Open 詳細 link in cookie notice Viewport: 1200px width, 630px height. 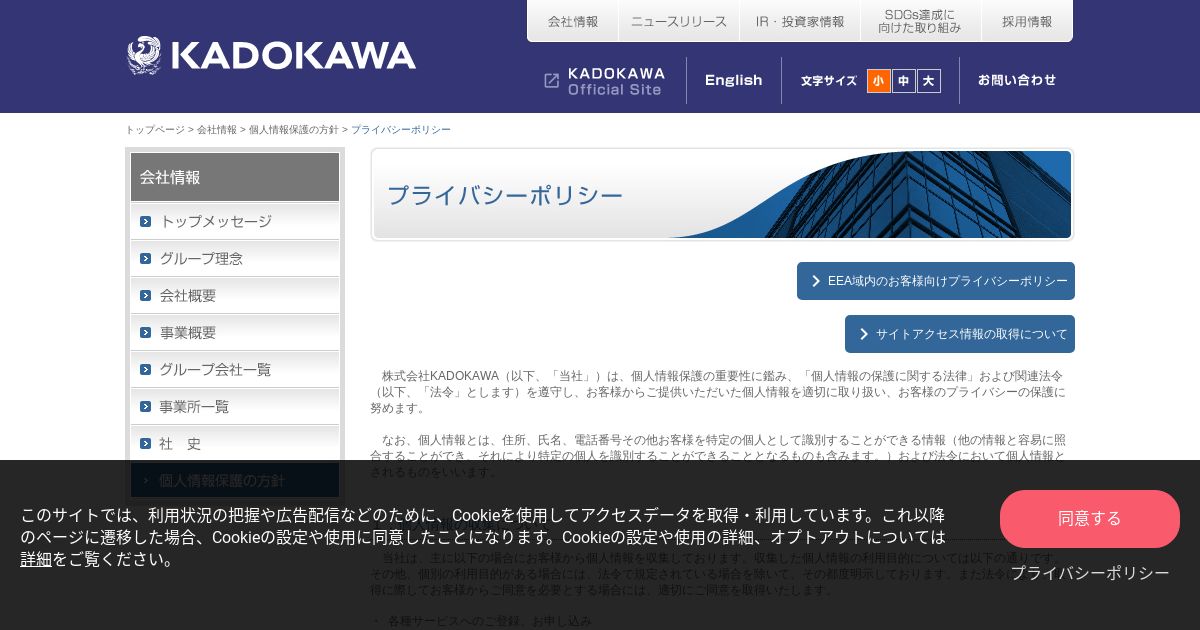coord(36,560)
